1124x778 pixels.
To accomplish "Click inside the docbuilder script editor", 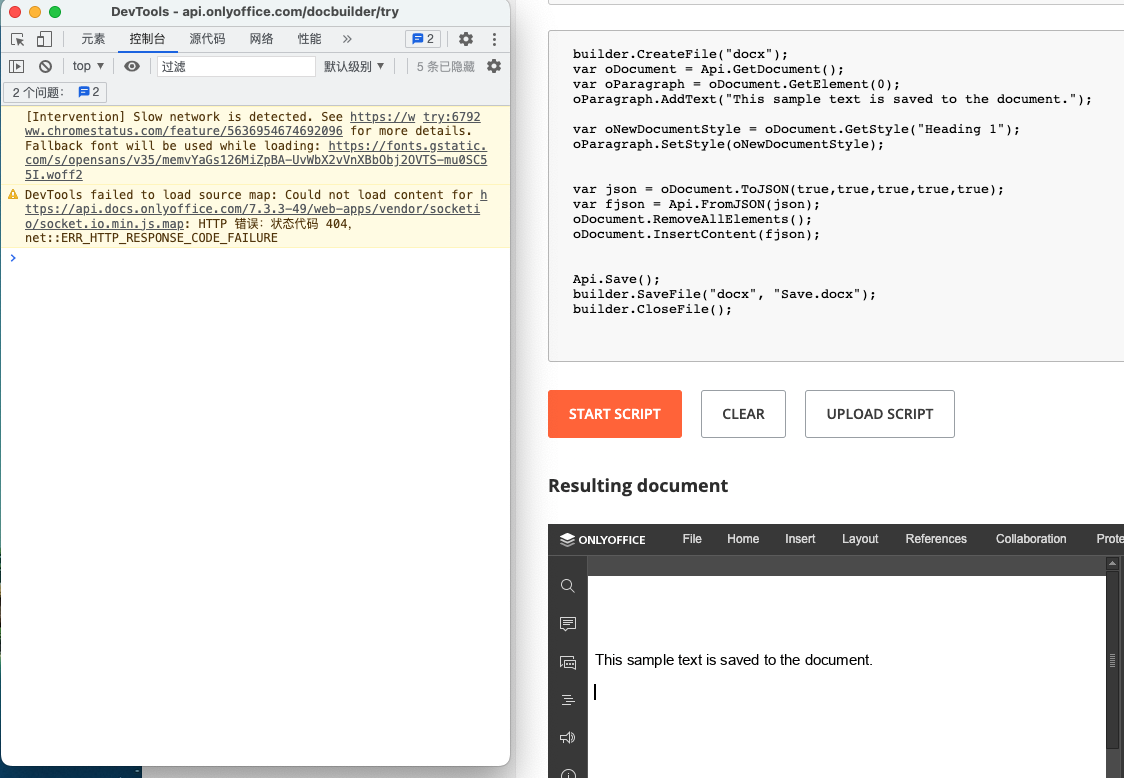I will tap(836, 196).
